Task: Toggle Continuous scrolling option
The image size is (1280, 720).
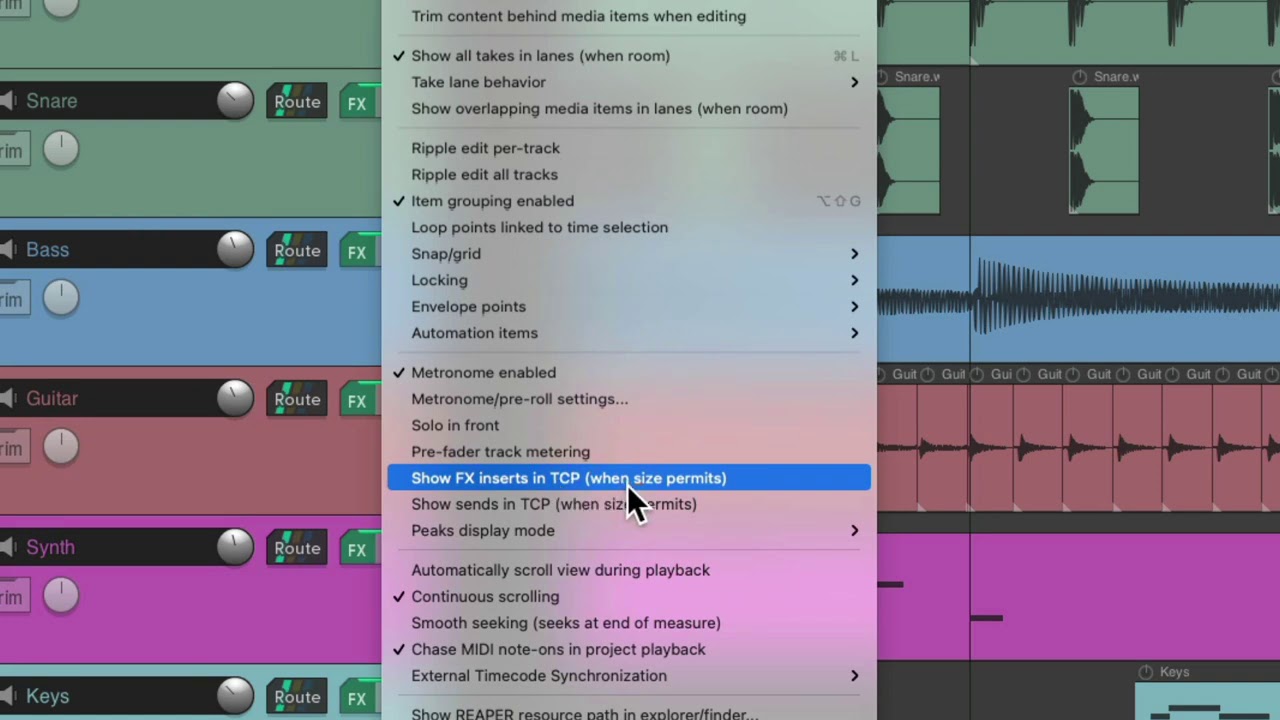Action: click(x=629, y=596)
